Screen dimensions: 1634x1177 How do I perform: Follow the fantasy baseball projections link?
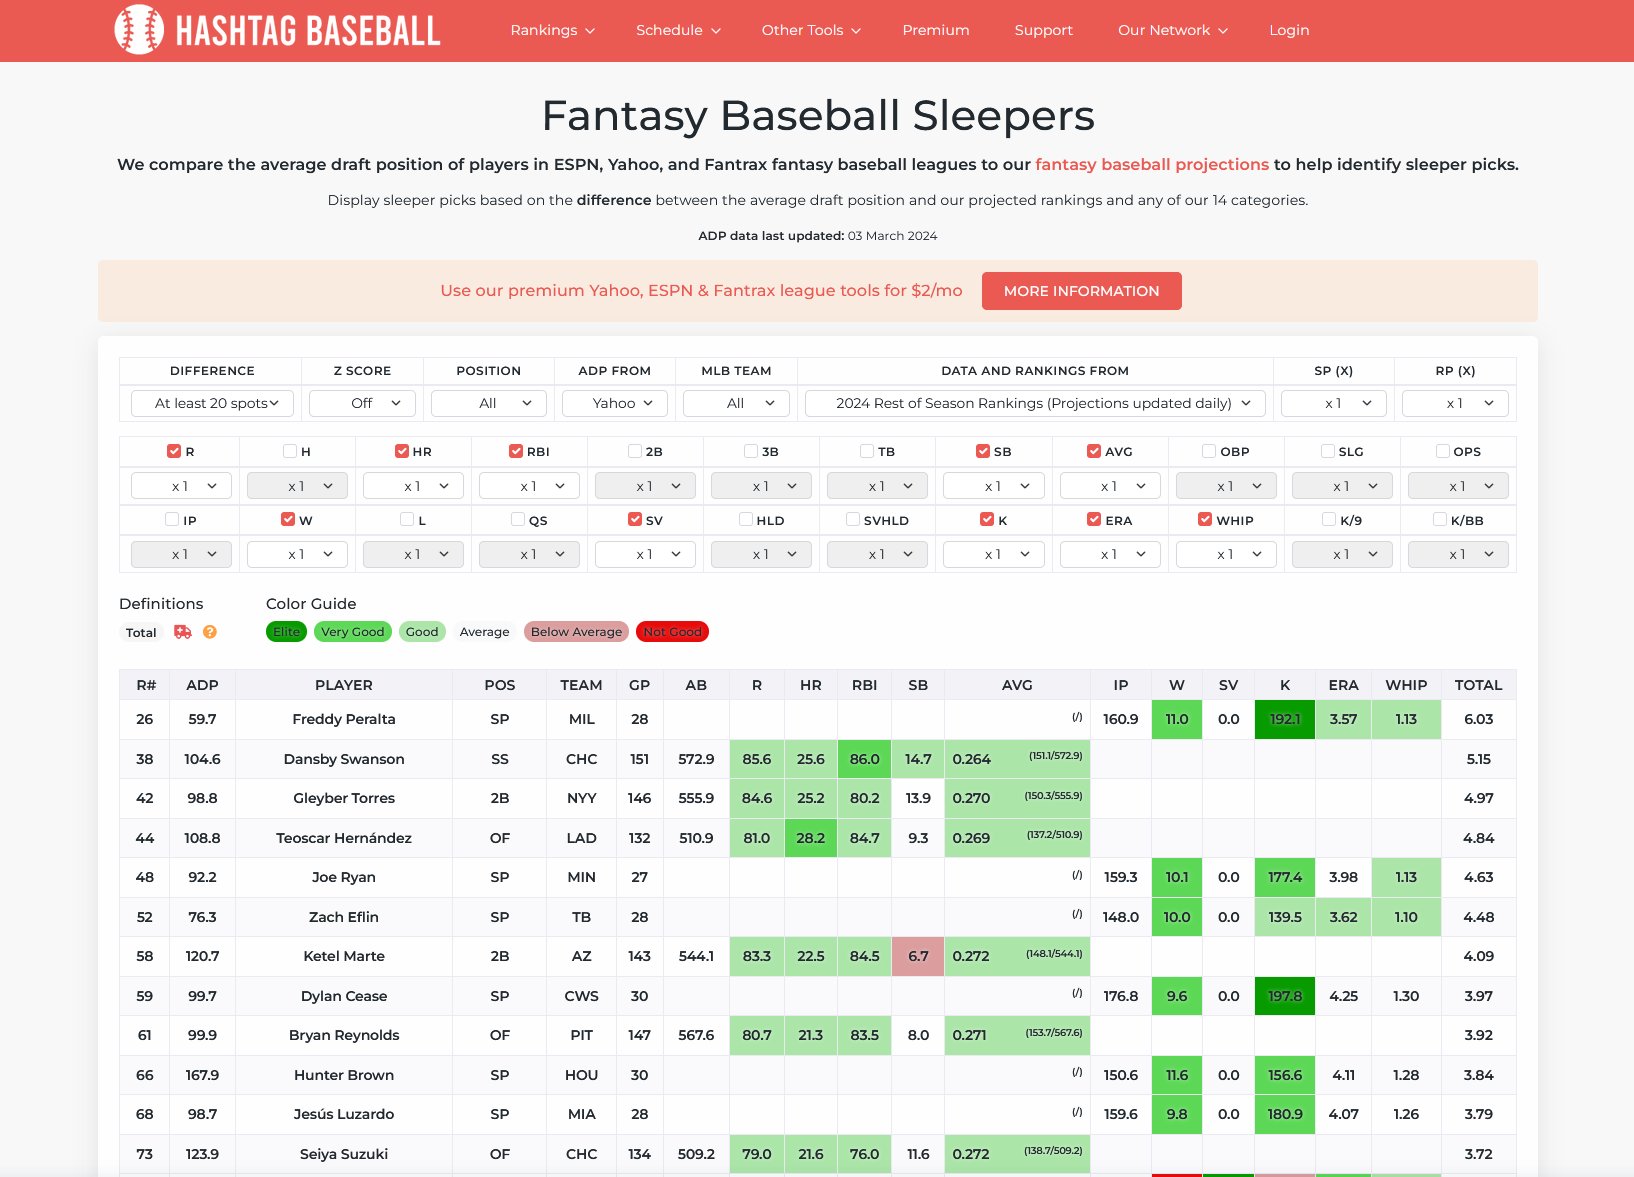click(x=1152, y=164)
